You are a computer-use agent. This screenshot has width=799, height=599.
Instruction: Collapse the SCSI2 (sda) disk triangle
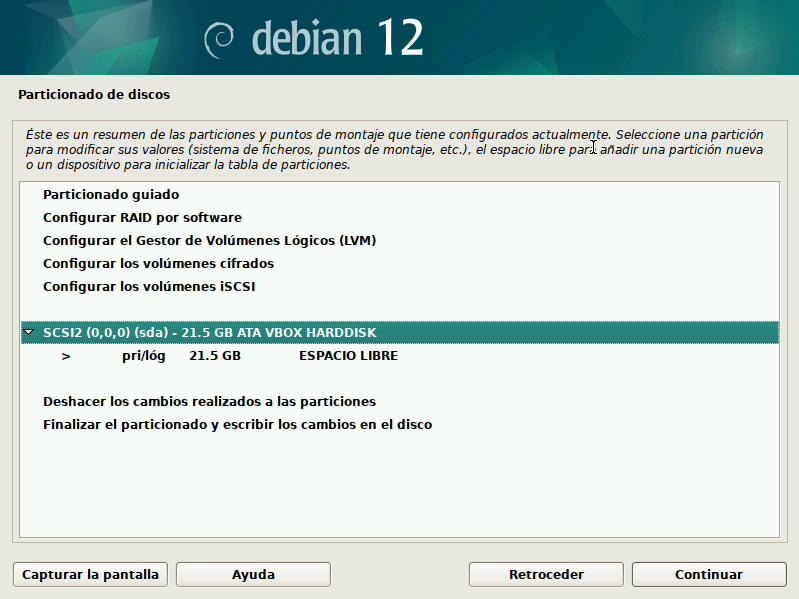30,332
